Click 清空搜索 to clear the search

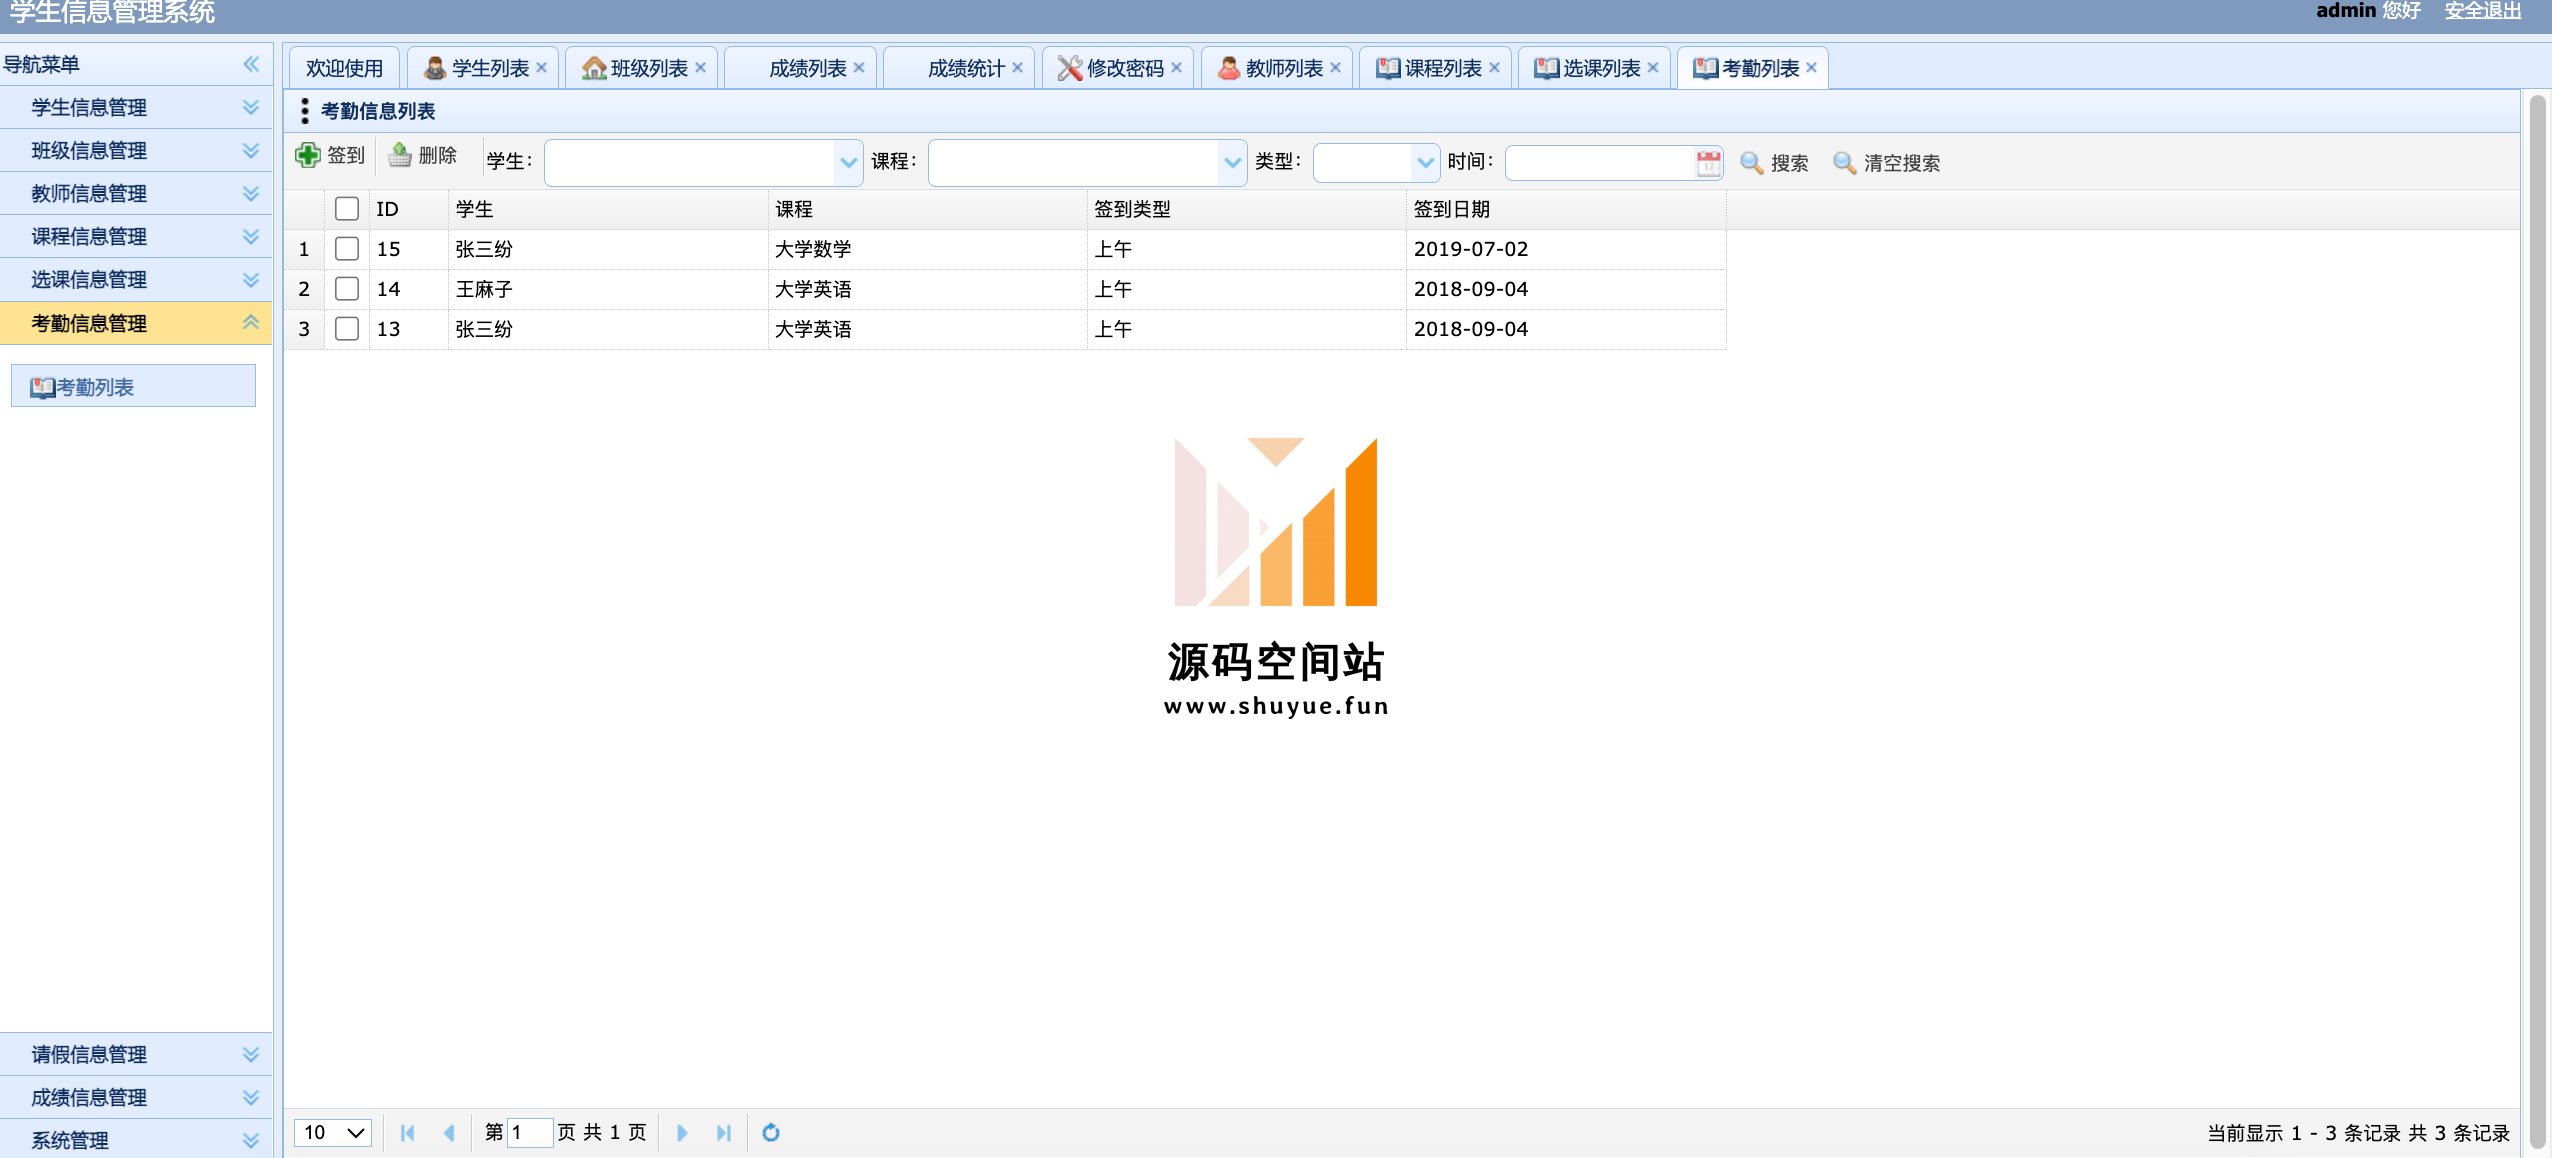click(1886, 163)
